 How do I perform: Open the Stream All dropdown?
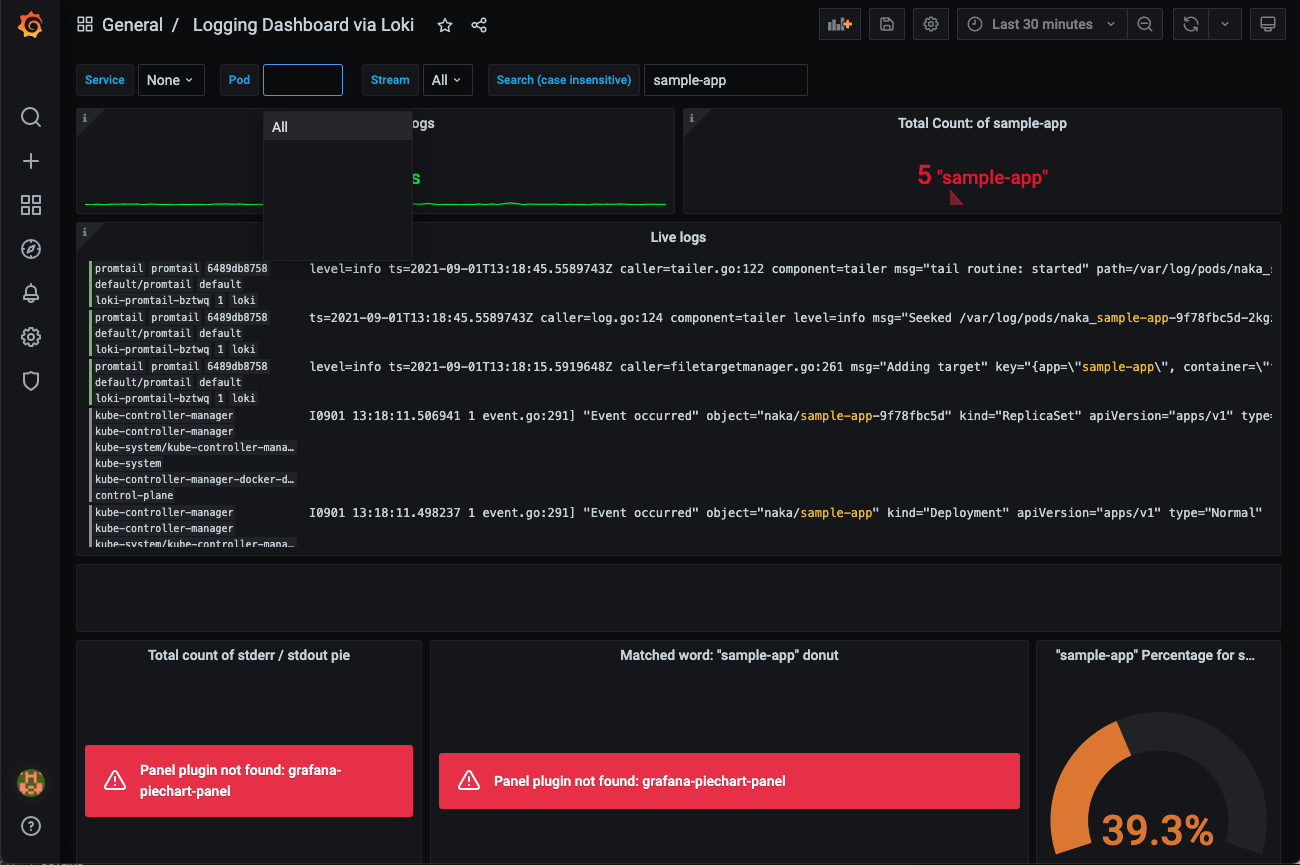(448, 80)
